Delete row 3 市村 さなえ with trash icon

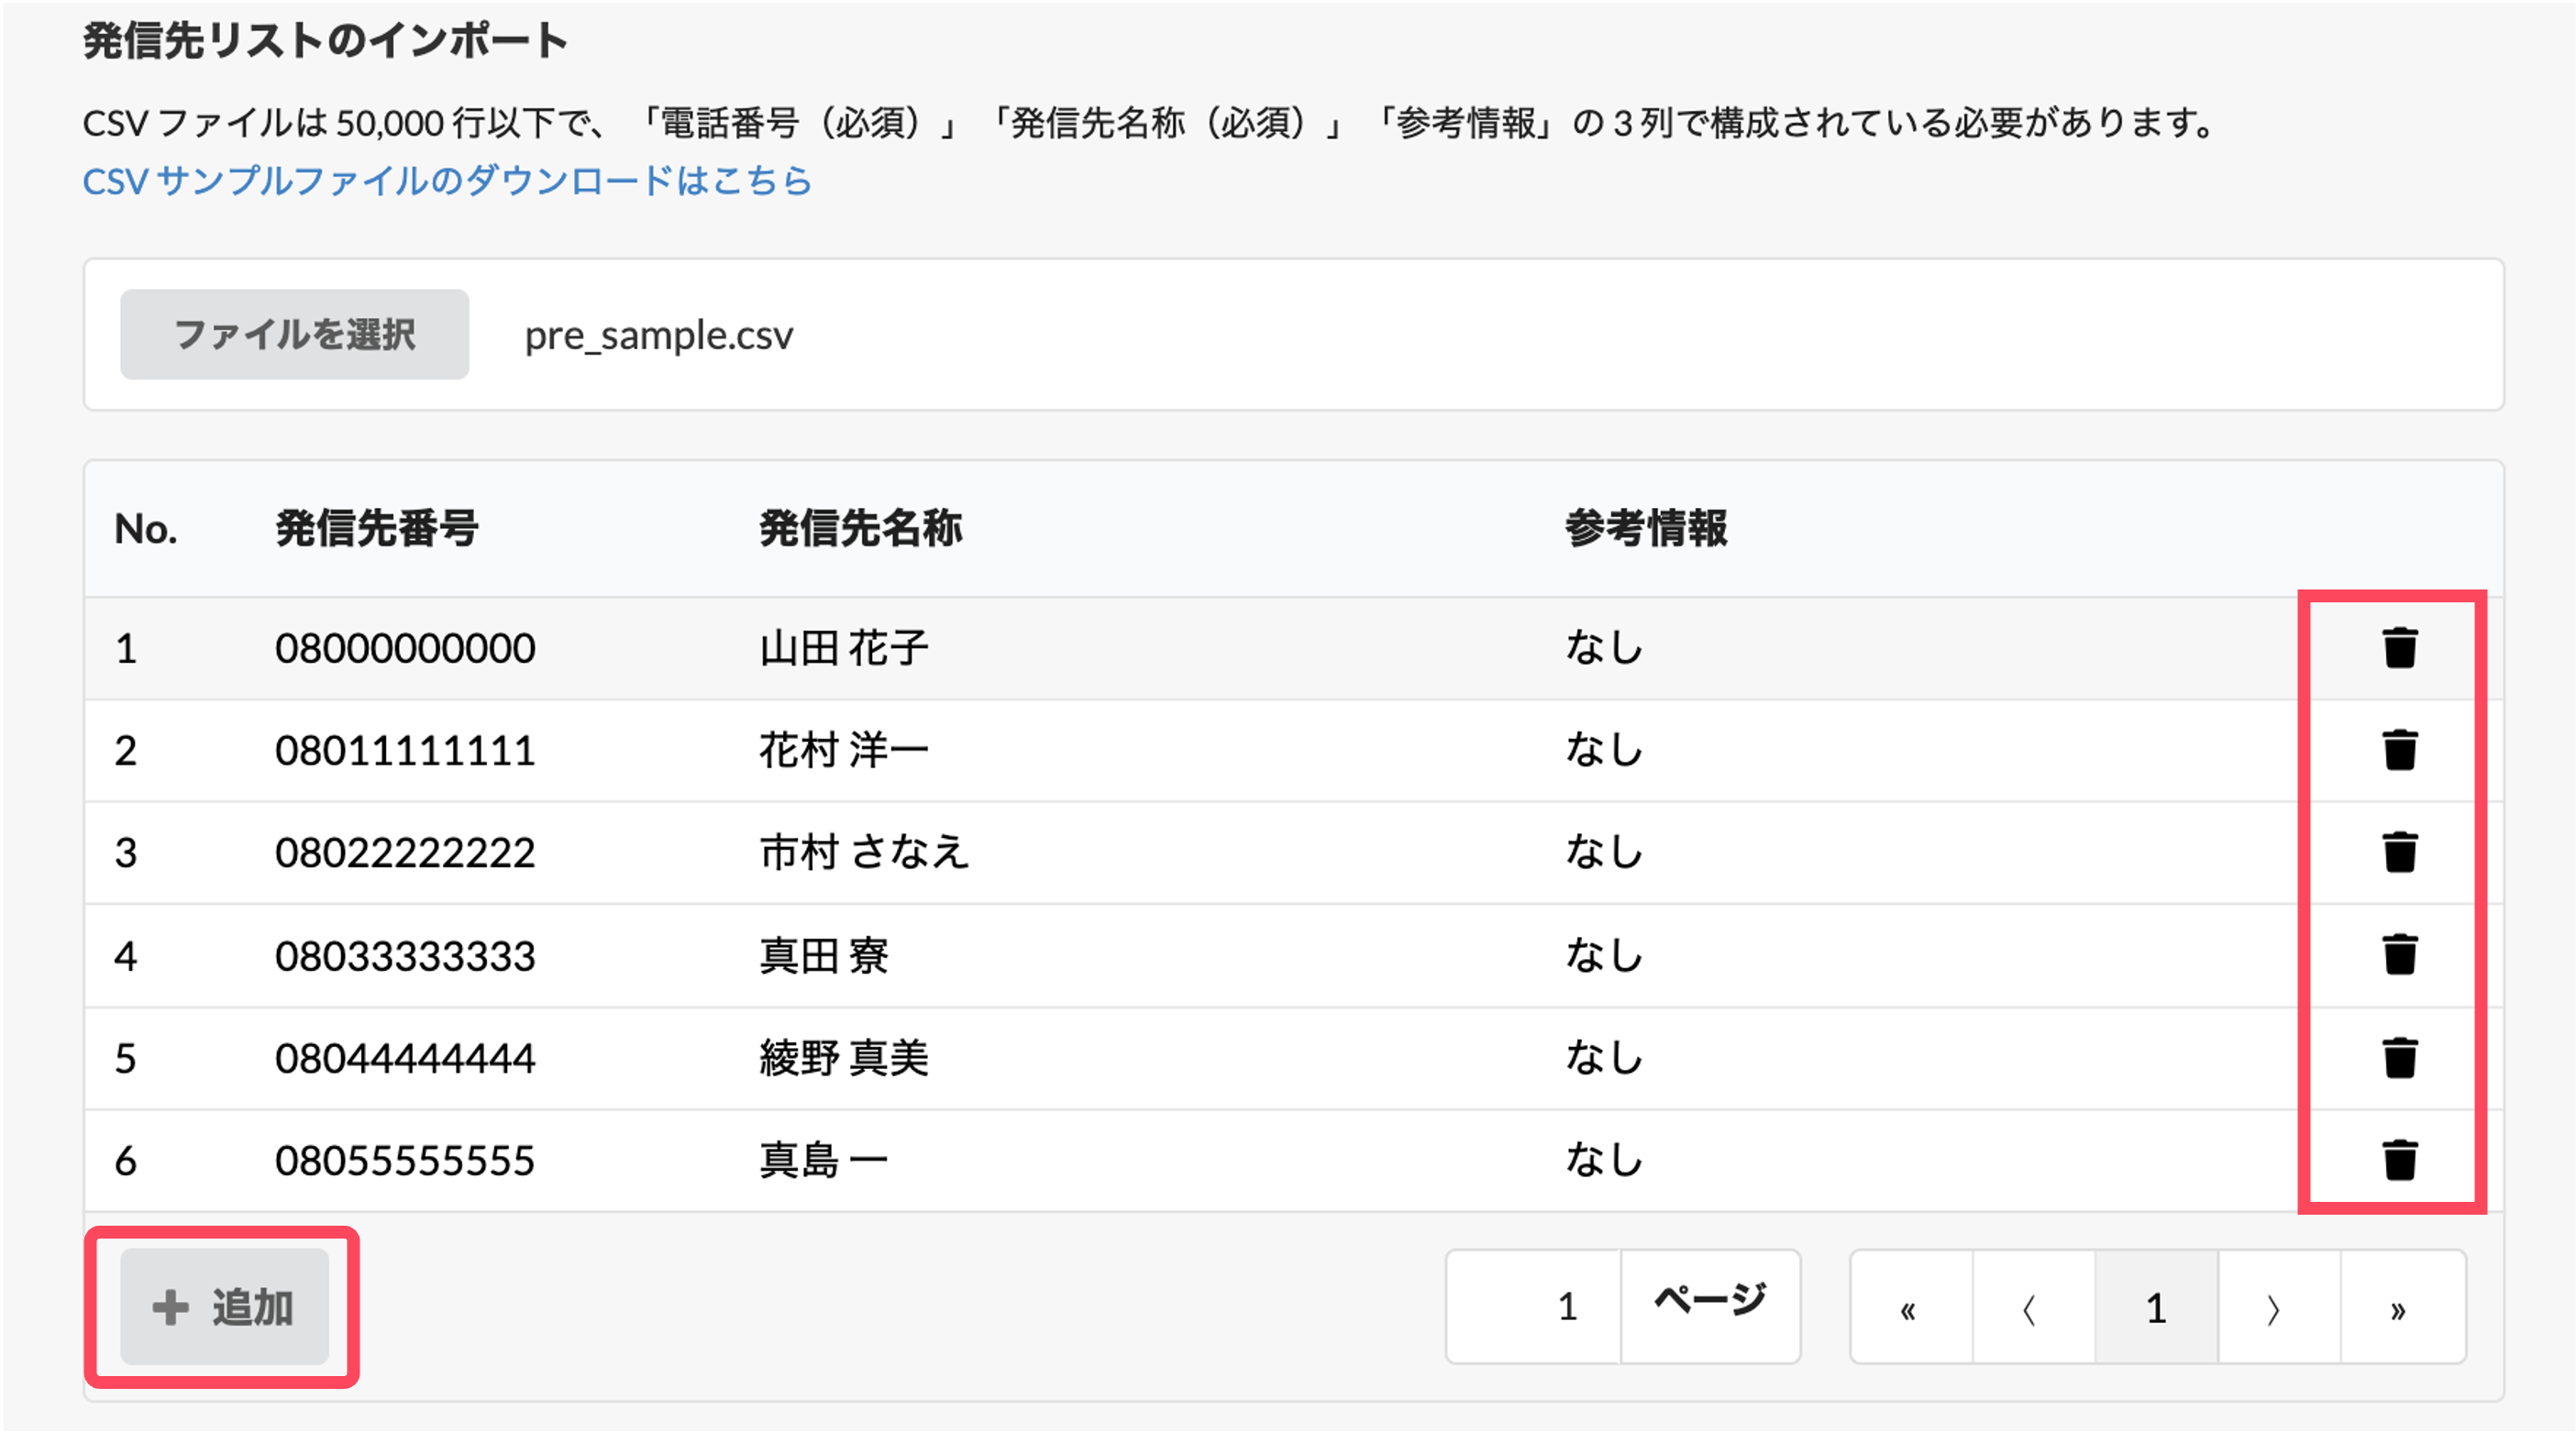[2399, 852]
